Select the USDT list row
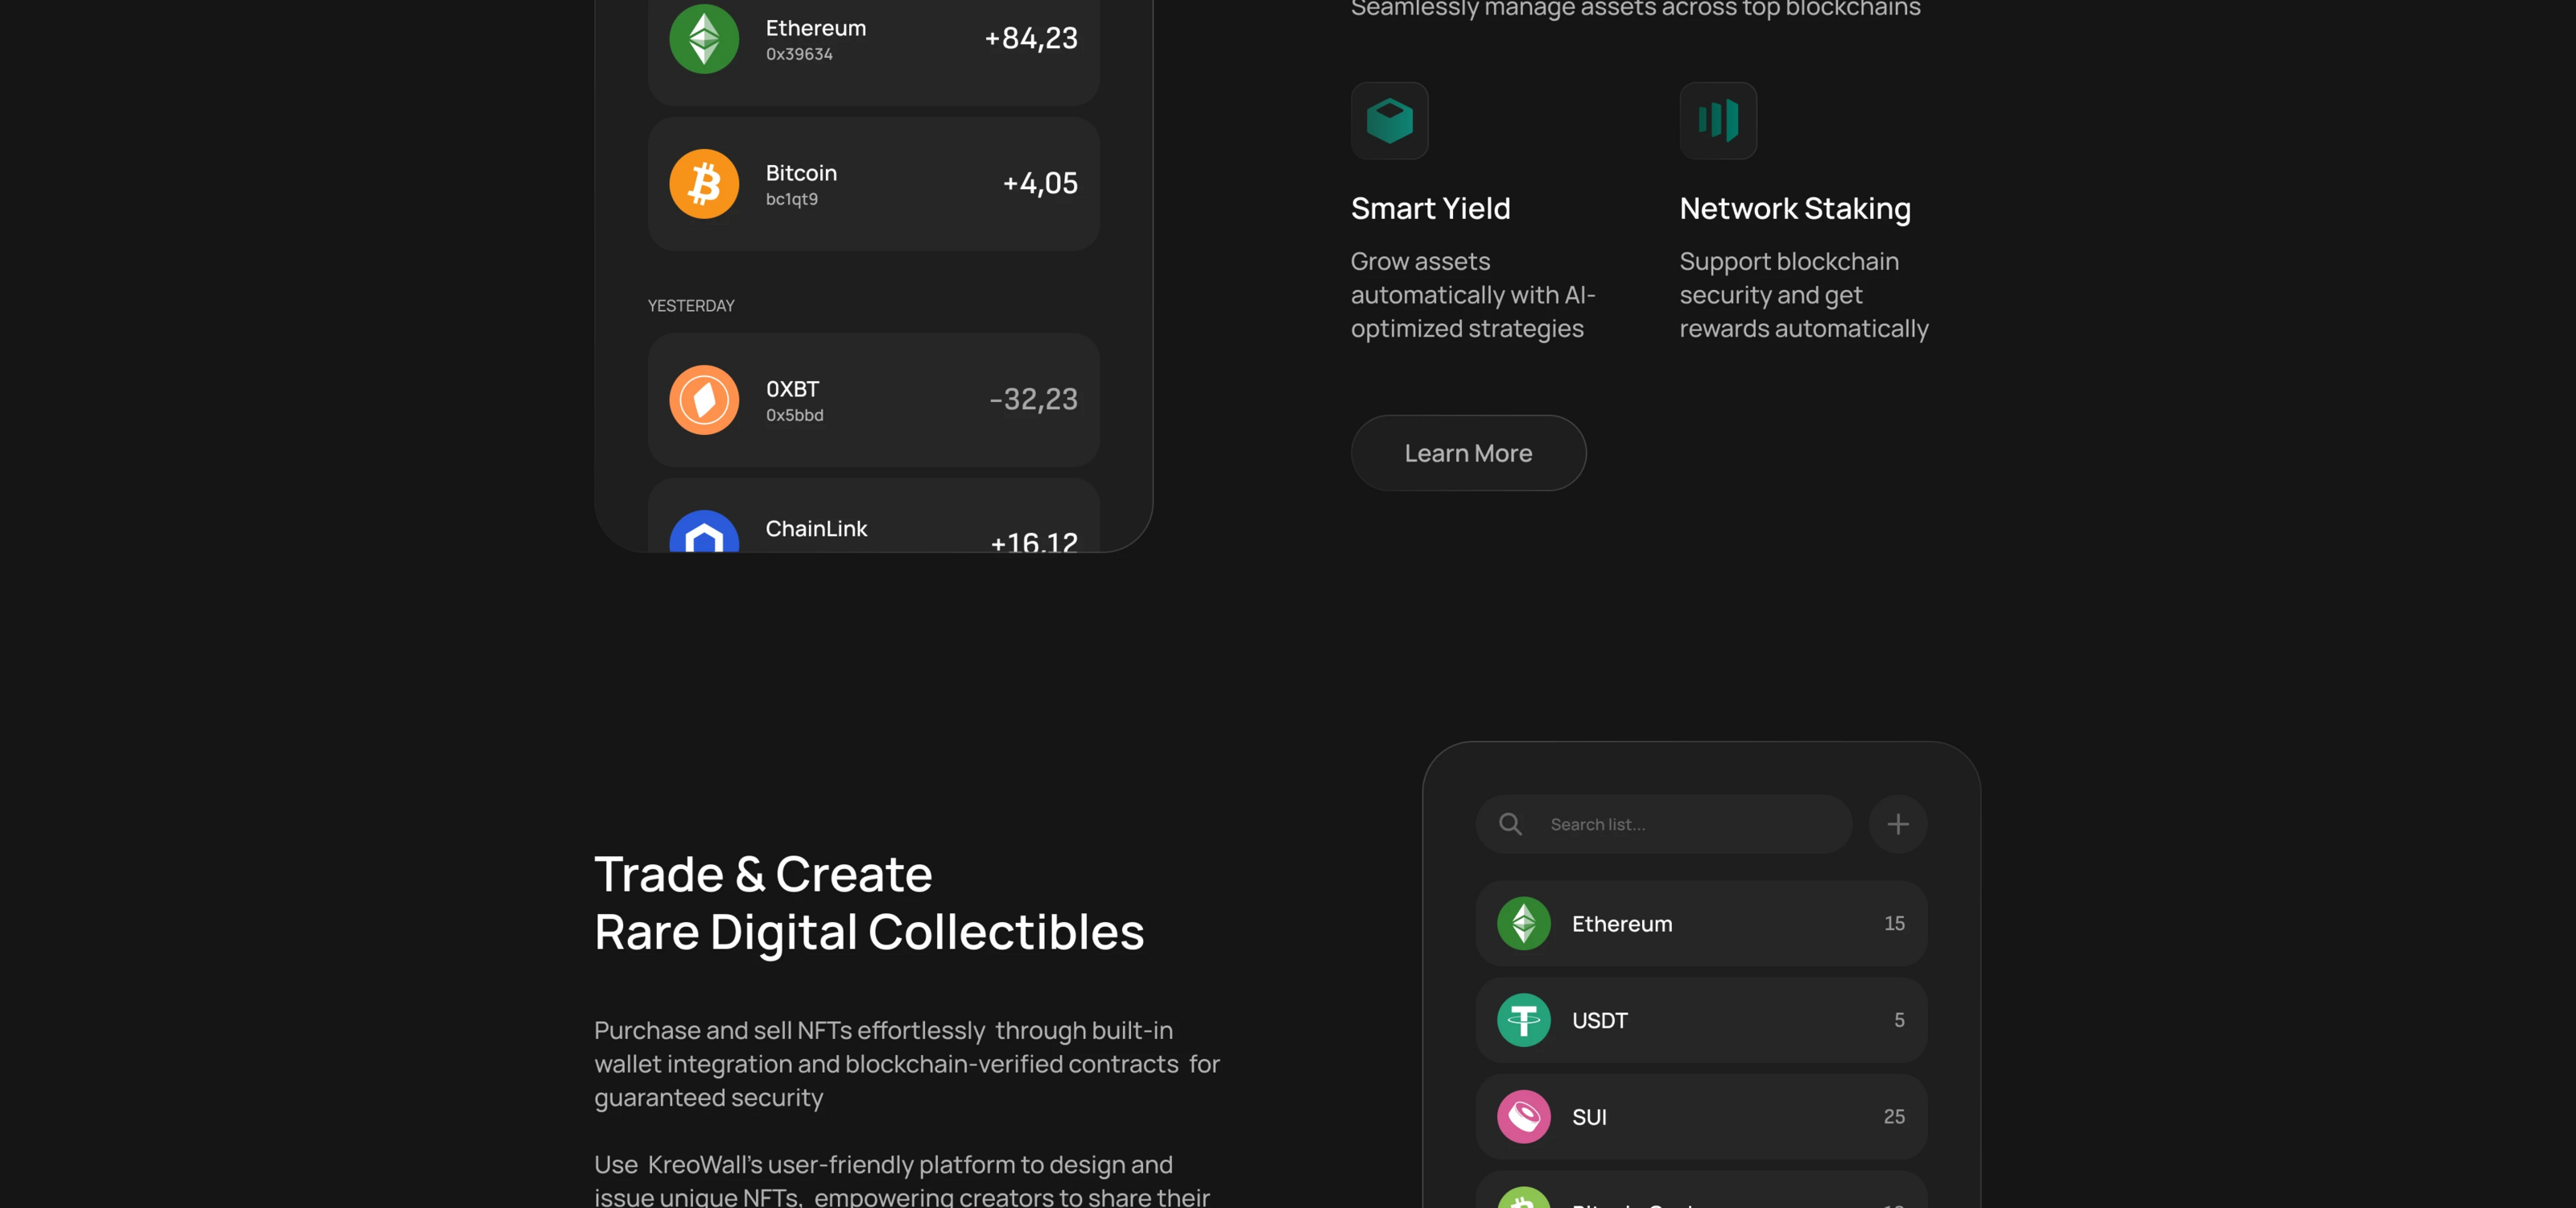The image size is (2576, 1208). coord(1700,1020)
